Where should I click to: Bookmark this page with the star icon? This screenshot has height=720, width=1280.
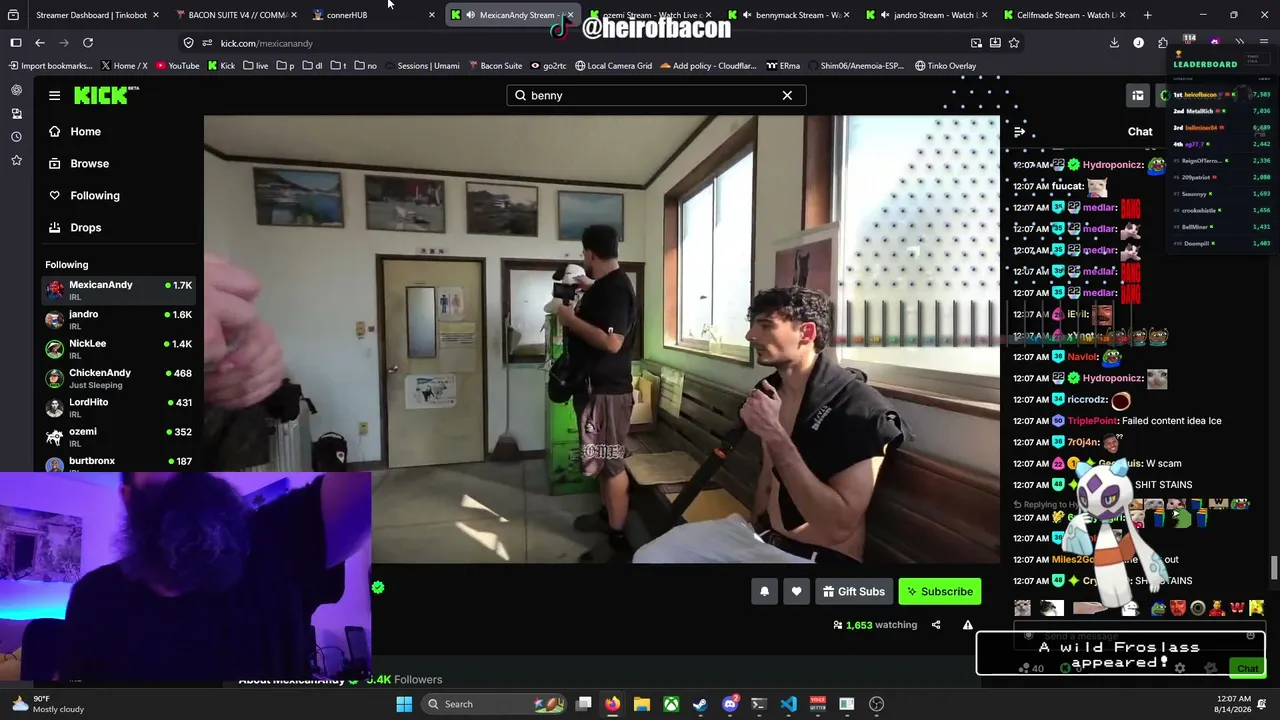tap(1014, 43)
